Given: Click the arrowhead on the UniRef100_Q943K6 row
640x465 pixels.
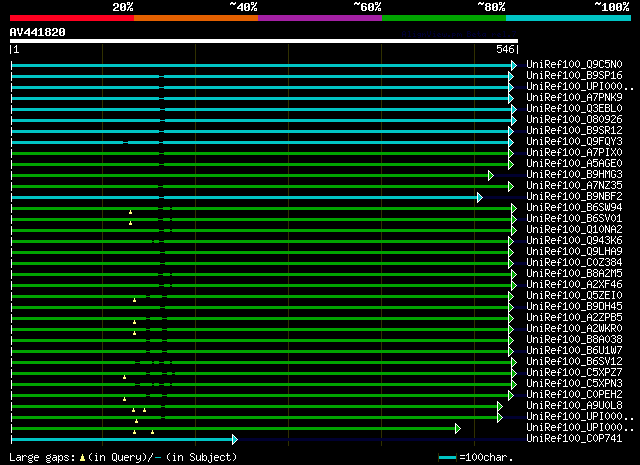Looking at the screenshot, I should click(x=511, y=242).
